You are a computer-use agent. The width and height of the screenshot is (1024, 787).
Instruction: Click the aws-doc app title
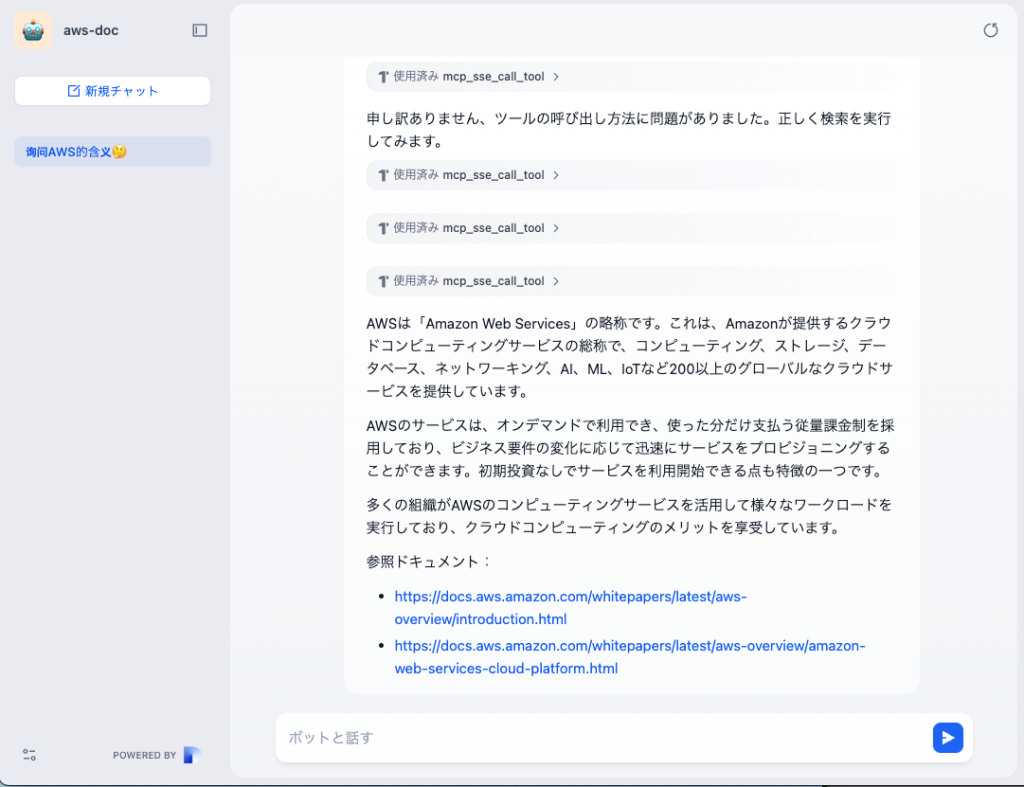coord(91,30)
